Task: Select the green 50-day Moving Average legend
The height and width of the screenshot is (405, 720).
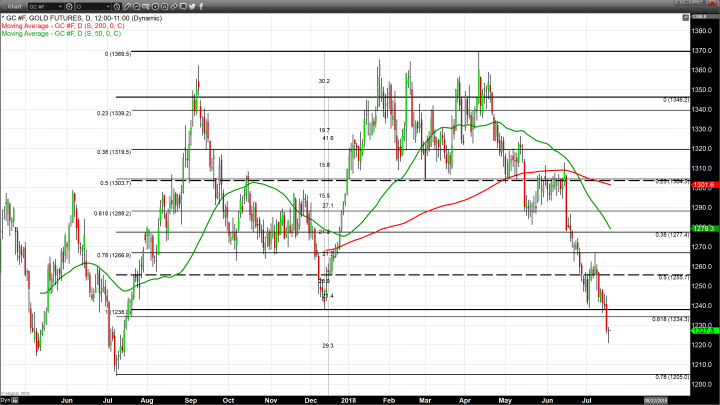Action: (61, 34)
